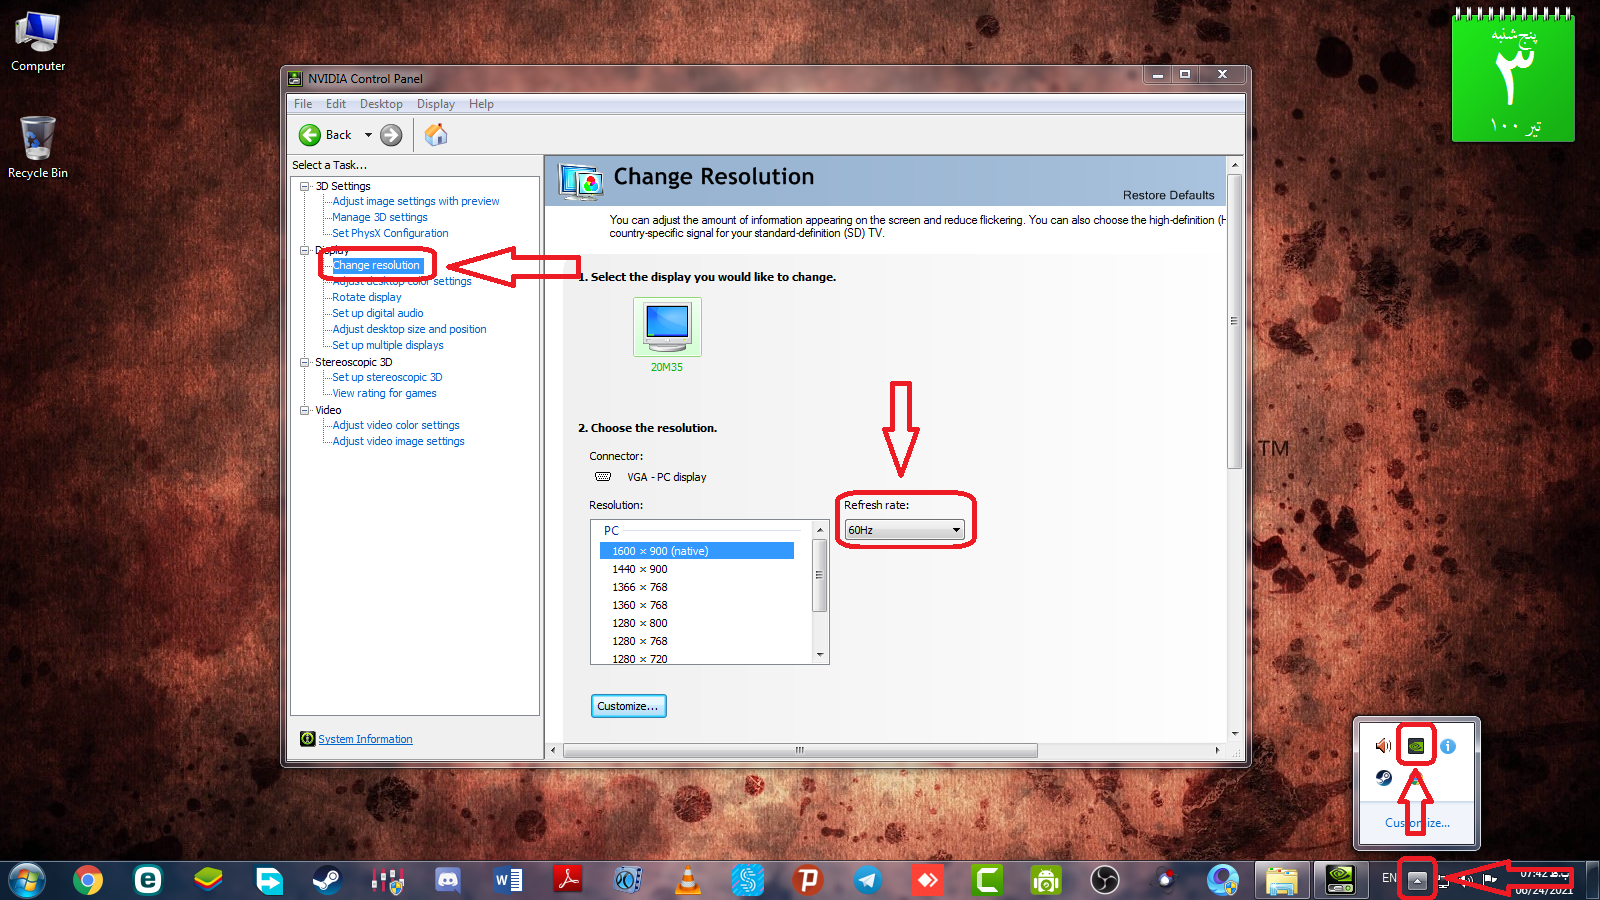Collapse the 3D Settings tree node
Image resolution: width=1600 pixels, height=900 pixels.
pyautogui.click(x=305, y=186)
